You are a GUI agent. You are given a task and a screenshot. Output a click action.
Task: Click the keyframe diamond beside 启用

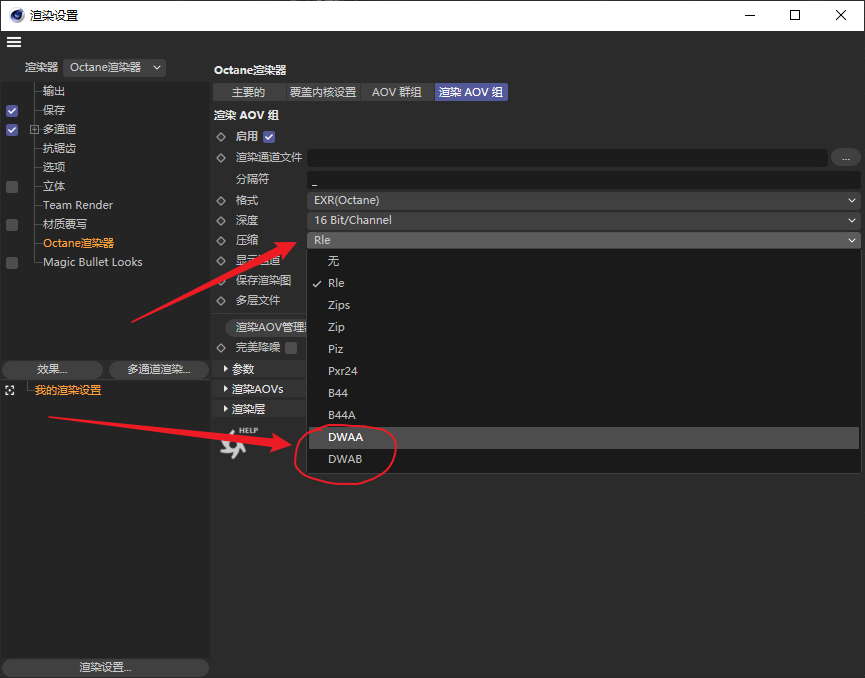tap(221, 137)
